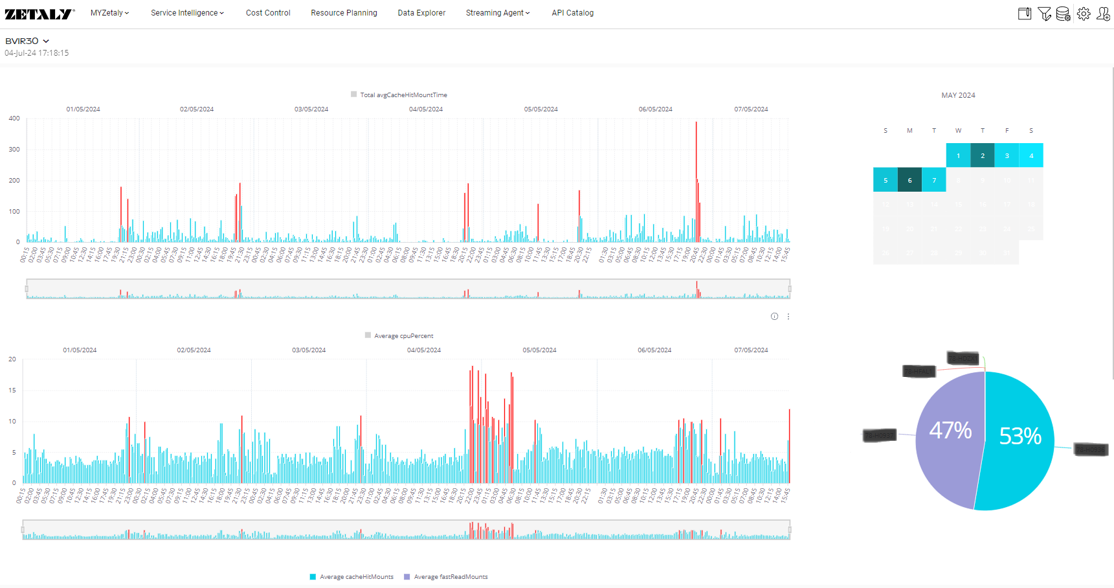This screenshot has width=1114, height=588.
Task: Open the Service Intelligence dropdown menu
Action: 184,13
